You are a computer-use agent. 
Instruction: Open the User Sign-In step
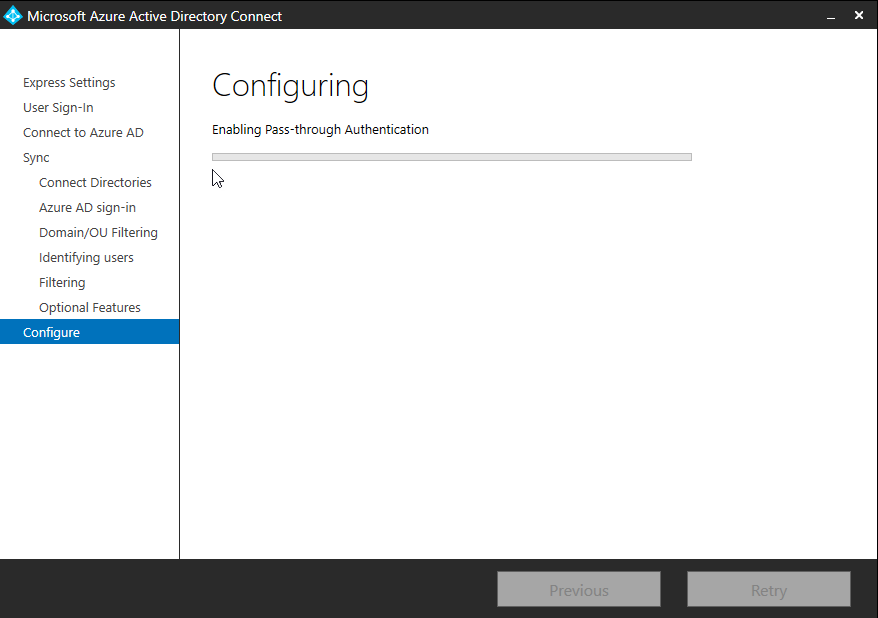pyautogui.click(x=58, y=107)
